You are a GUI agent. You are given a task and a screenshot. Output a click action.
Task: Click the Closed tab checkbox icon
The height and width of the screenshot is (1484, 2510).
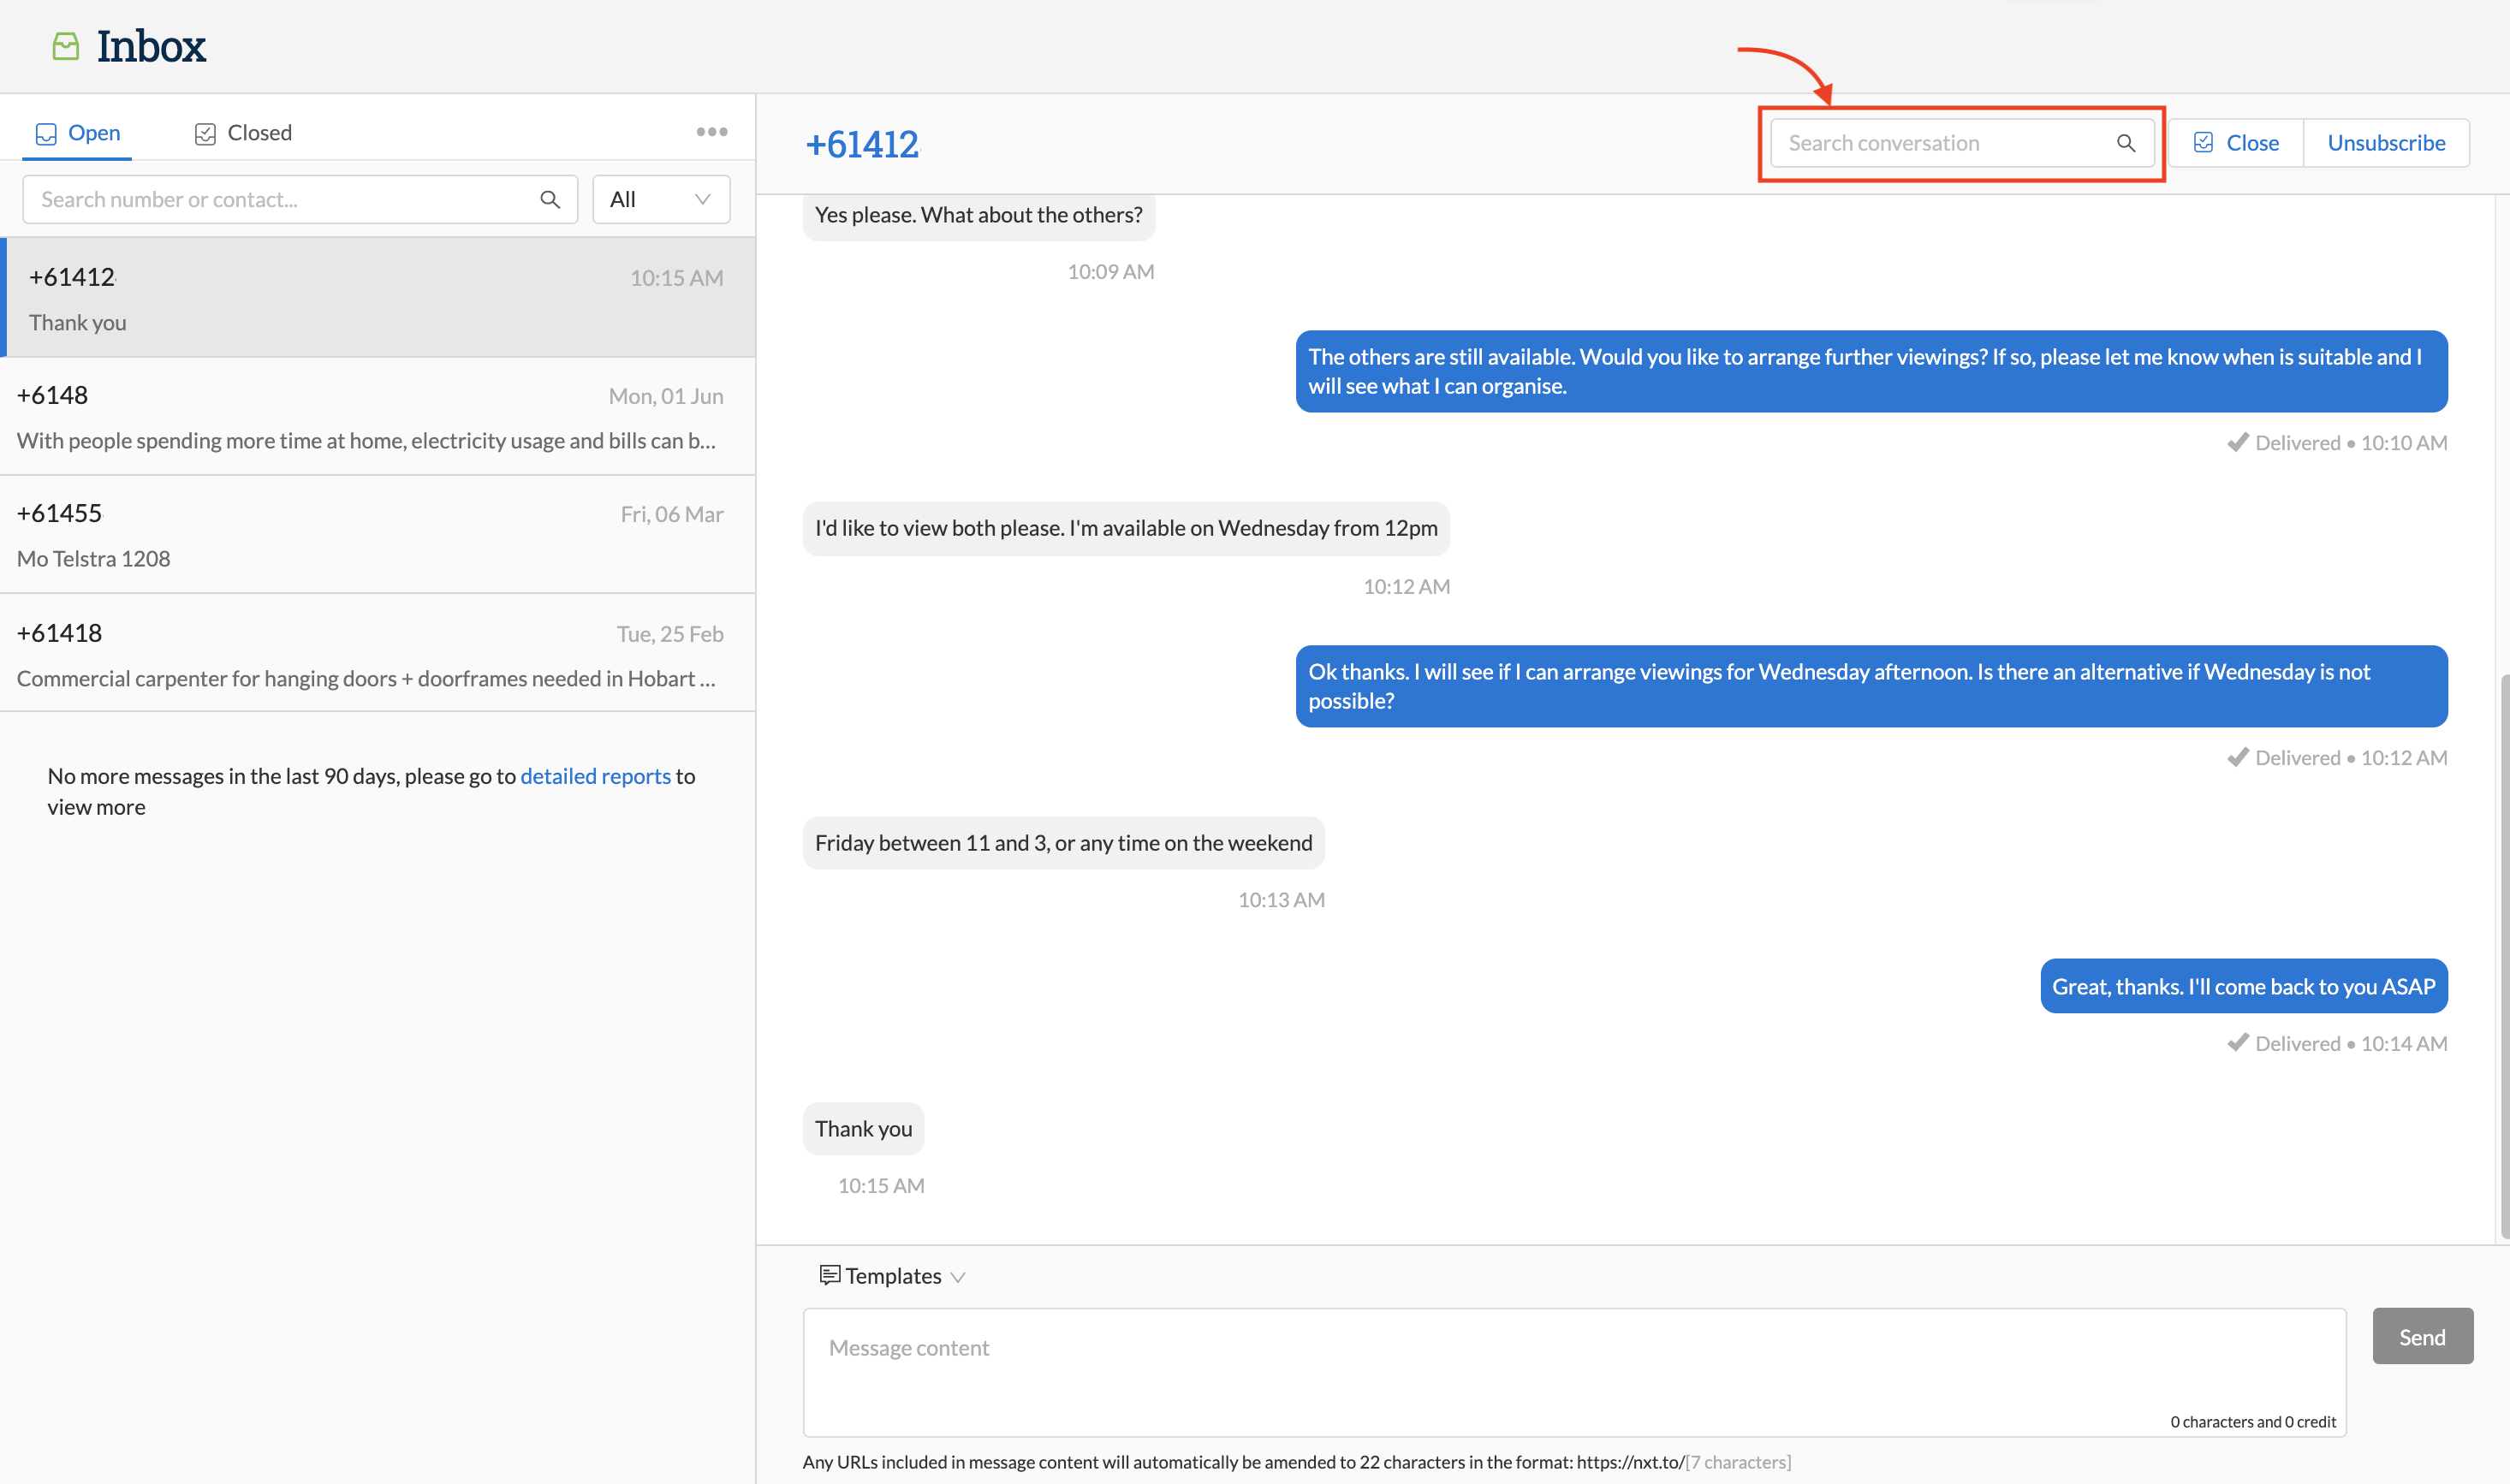[205, 134]
